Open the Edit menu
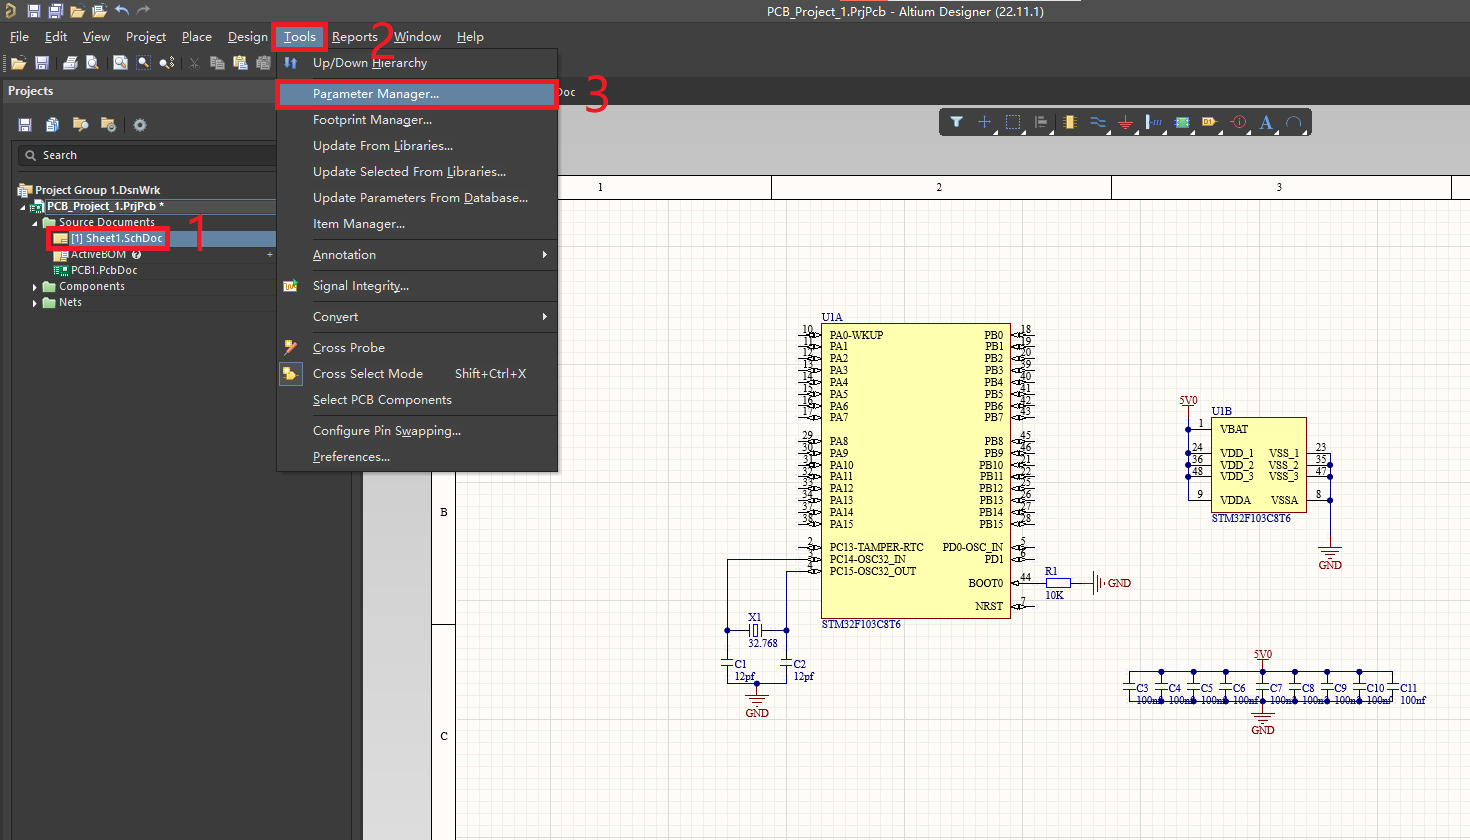Screen dimensions: 1470x840 pos(56,37)
